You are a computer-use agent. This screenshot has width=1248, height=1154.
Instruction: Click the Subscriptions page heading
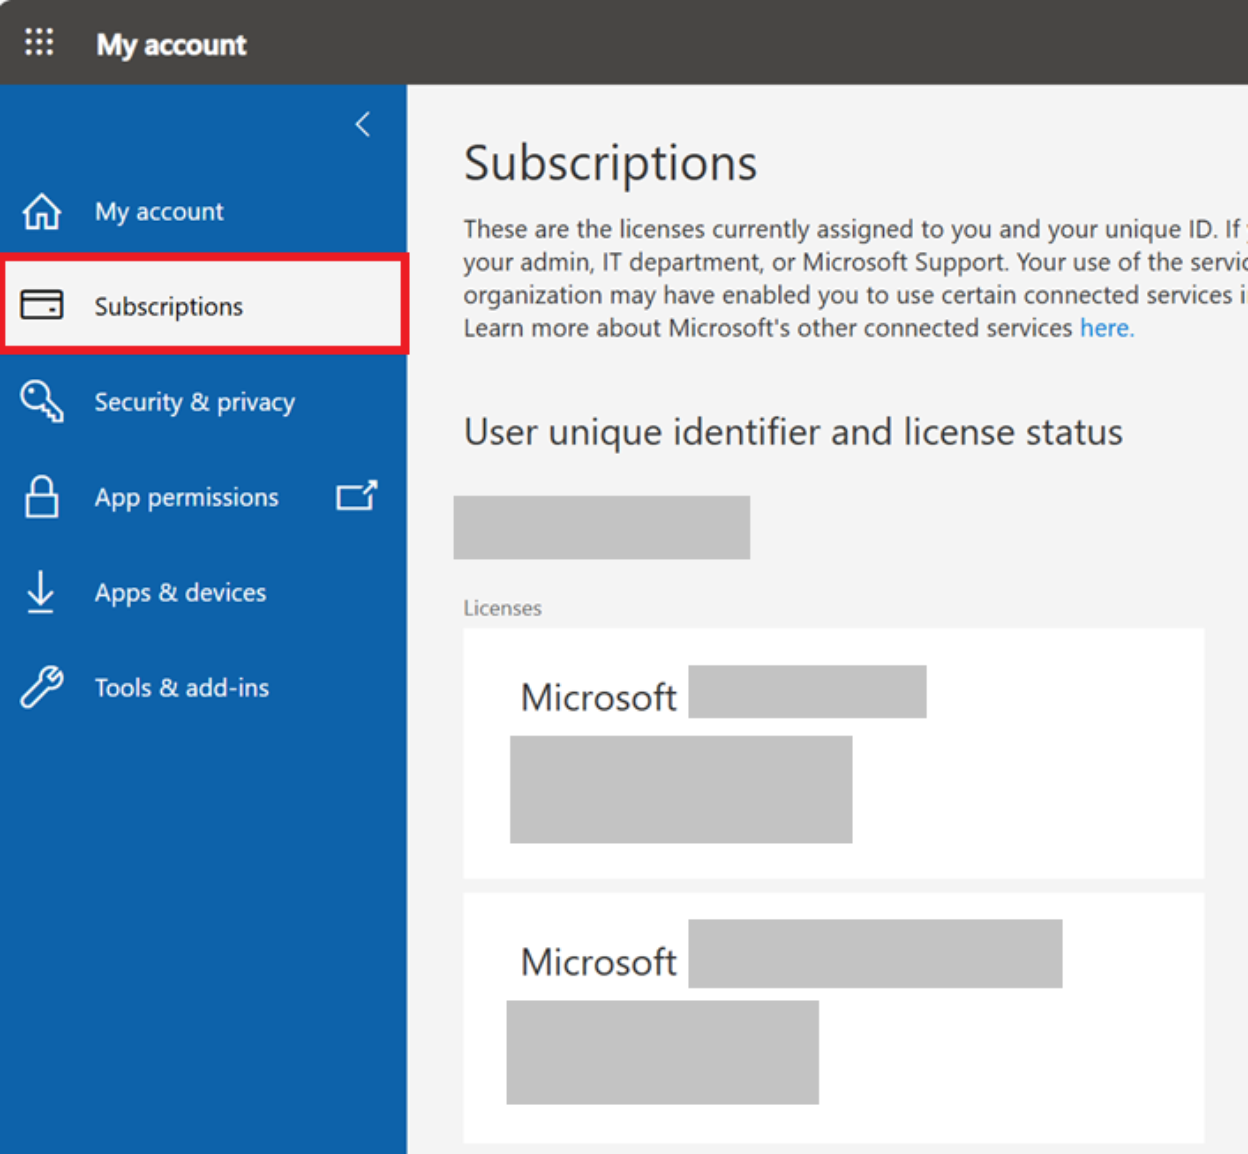[x=611, y=163]
